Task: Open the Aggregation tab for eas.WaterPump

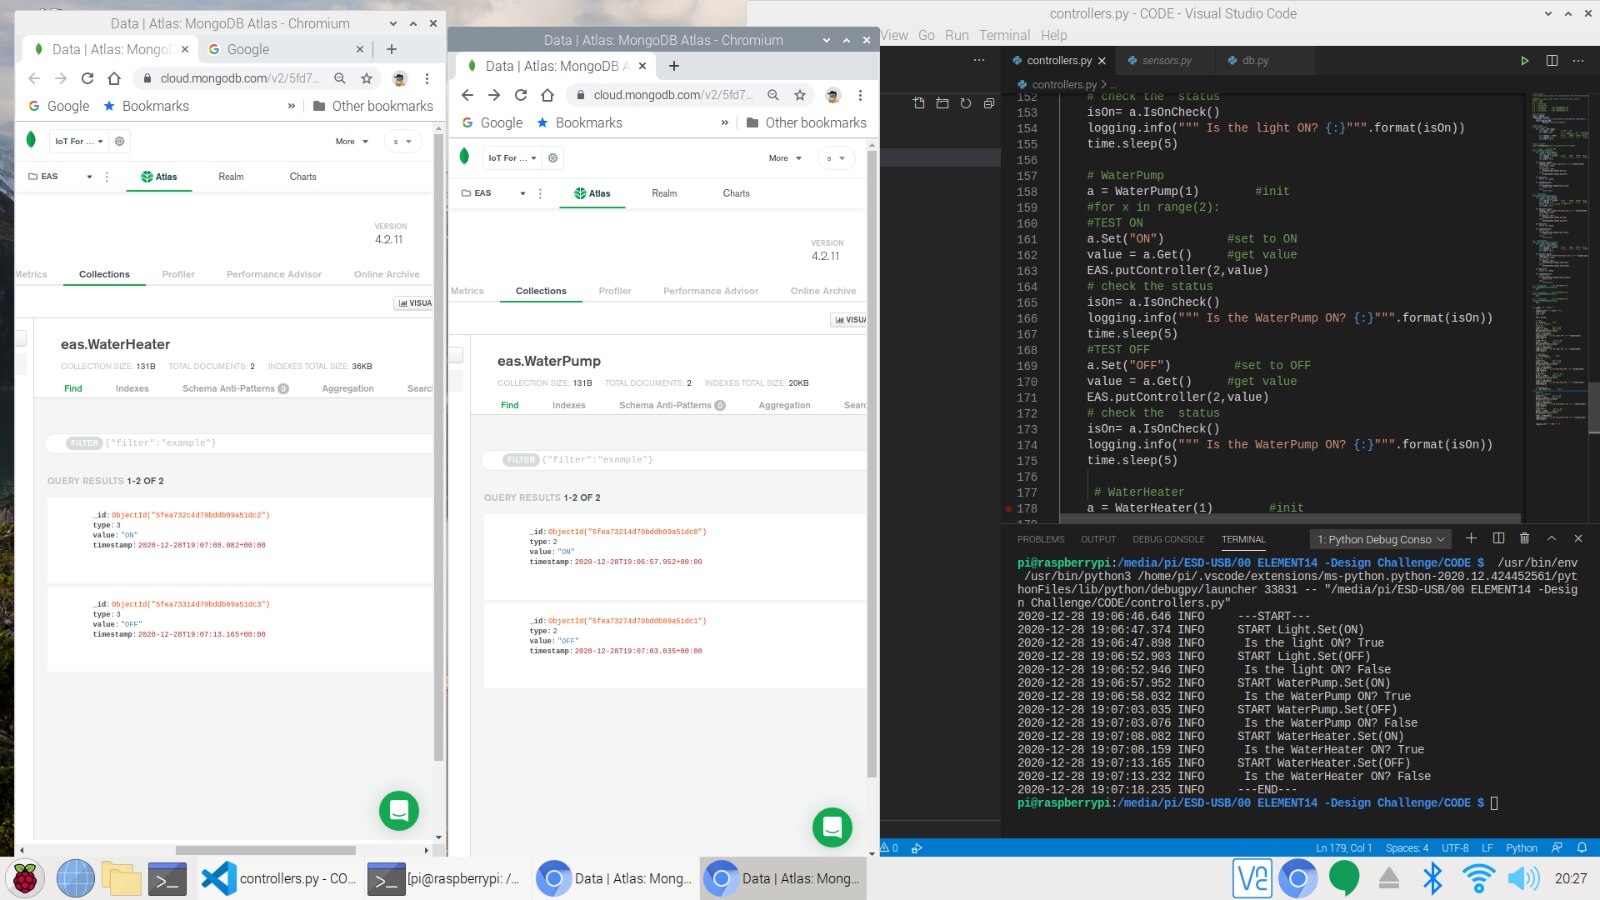Action: click(784, 405)
